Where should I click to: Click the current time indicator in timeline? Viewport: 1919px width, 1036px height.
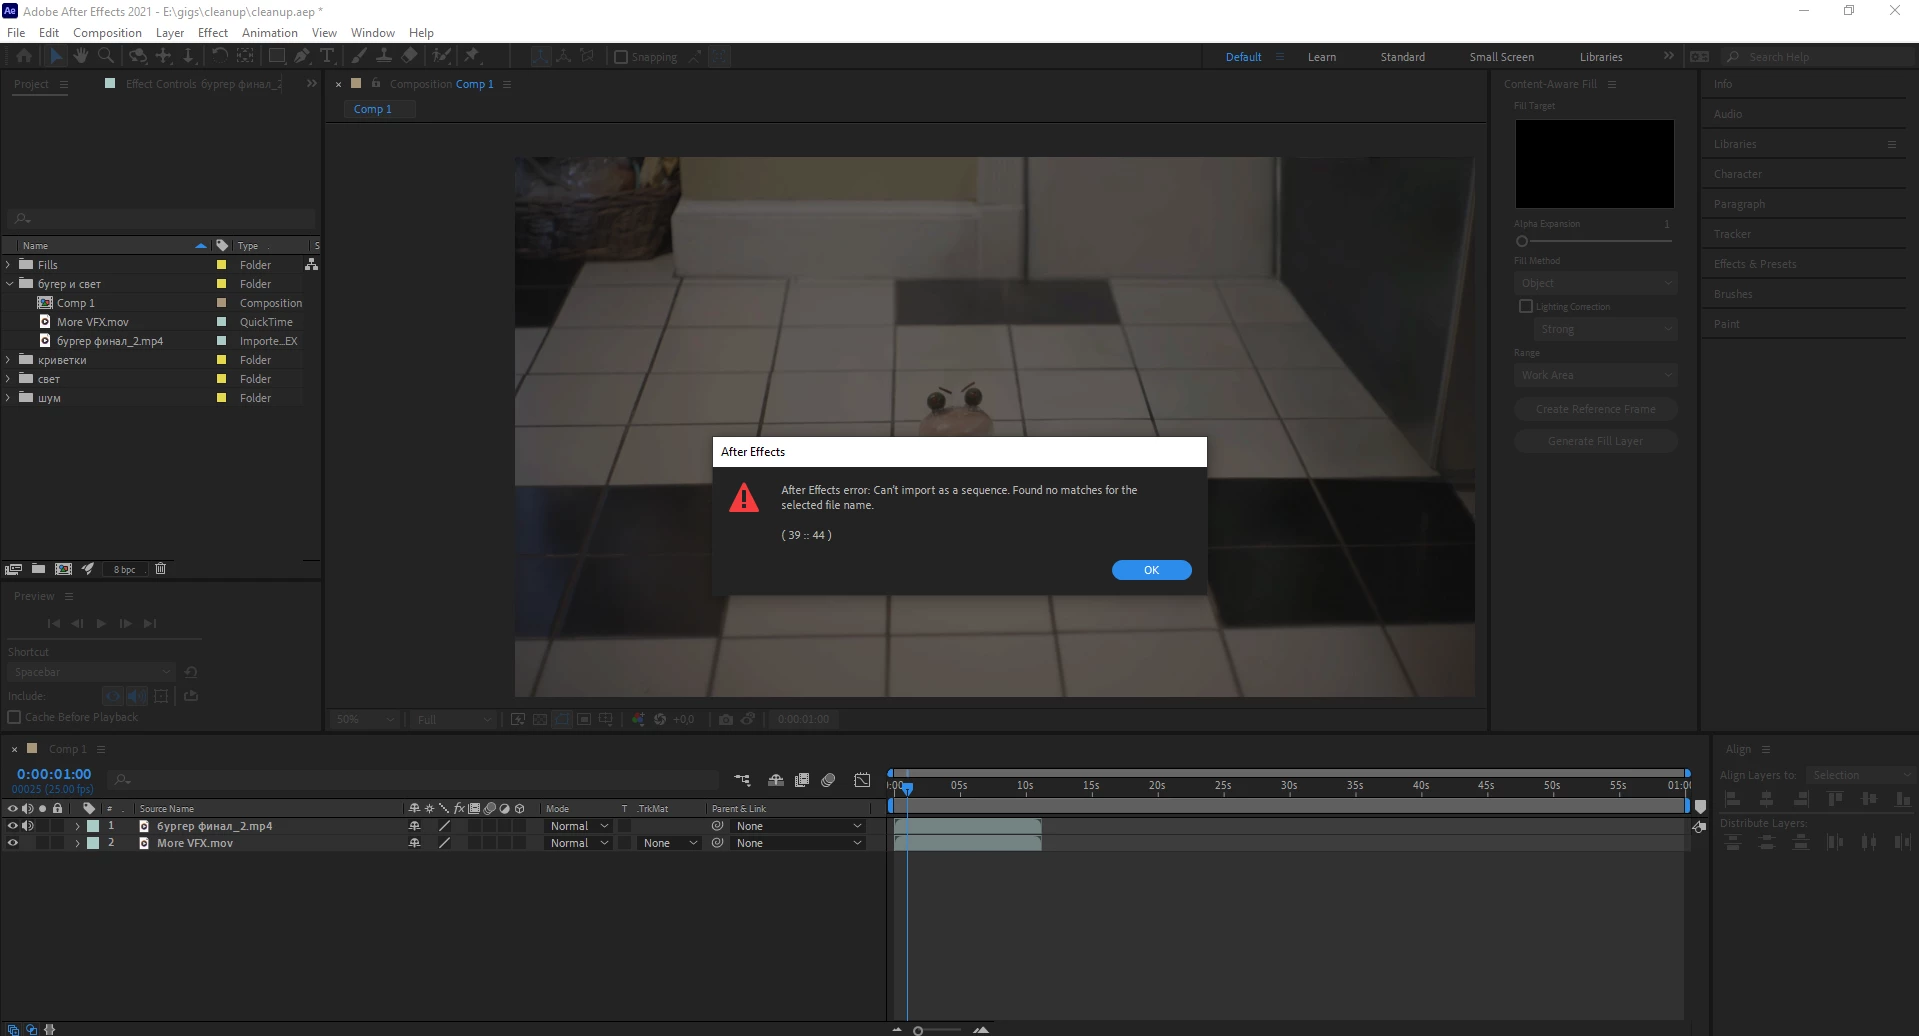(x=907, y=788)
